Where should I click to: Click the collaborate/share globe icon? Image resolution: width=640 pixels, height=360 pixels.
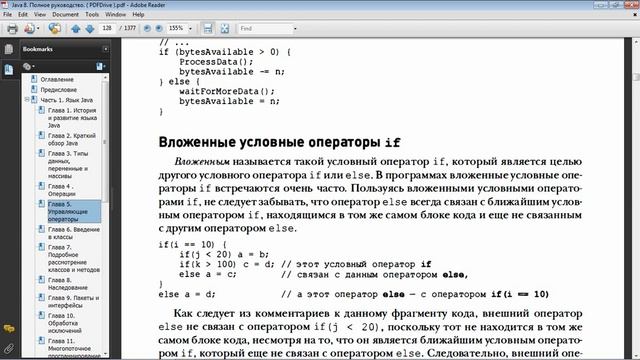pyautogui.click(x=54, y=29)
